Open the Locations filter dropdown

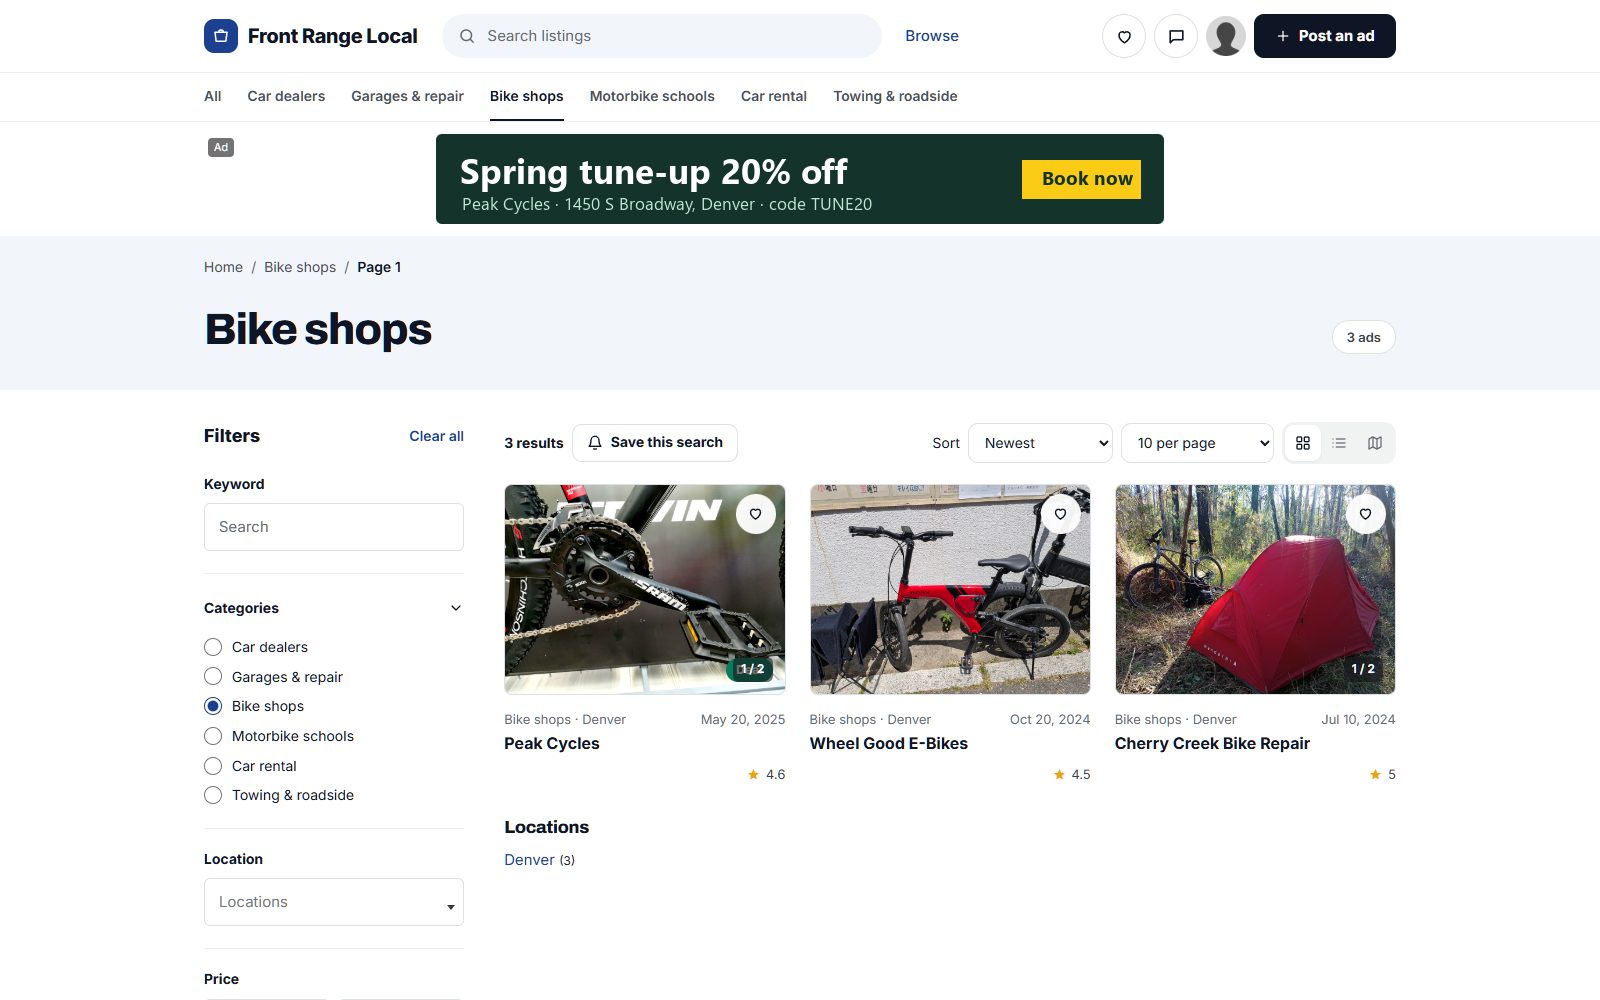pos(334,902)
